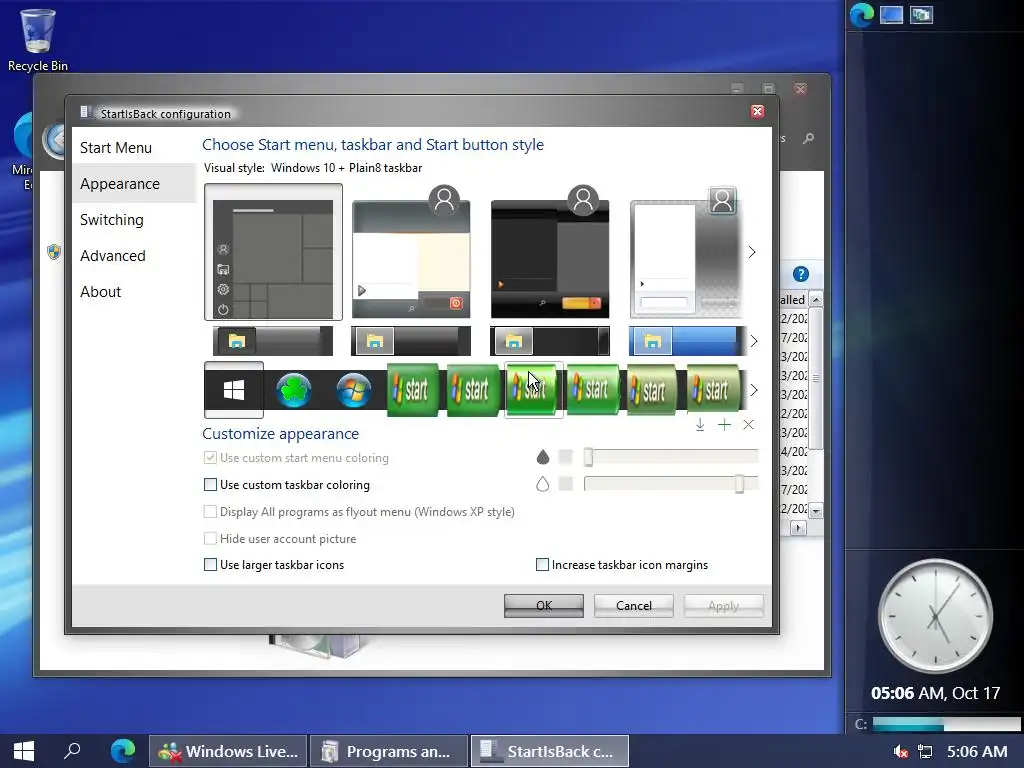Open taskbar search magnifier
Screen dimensions: 1024x768
72,751
